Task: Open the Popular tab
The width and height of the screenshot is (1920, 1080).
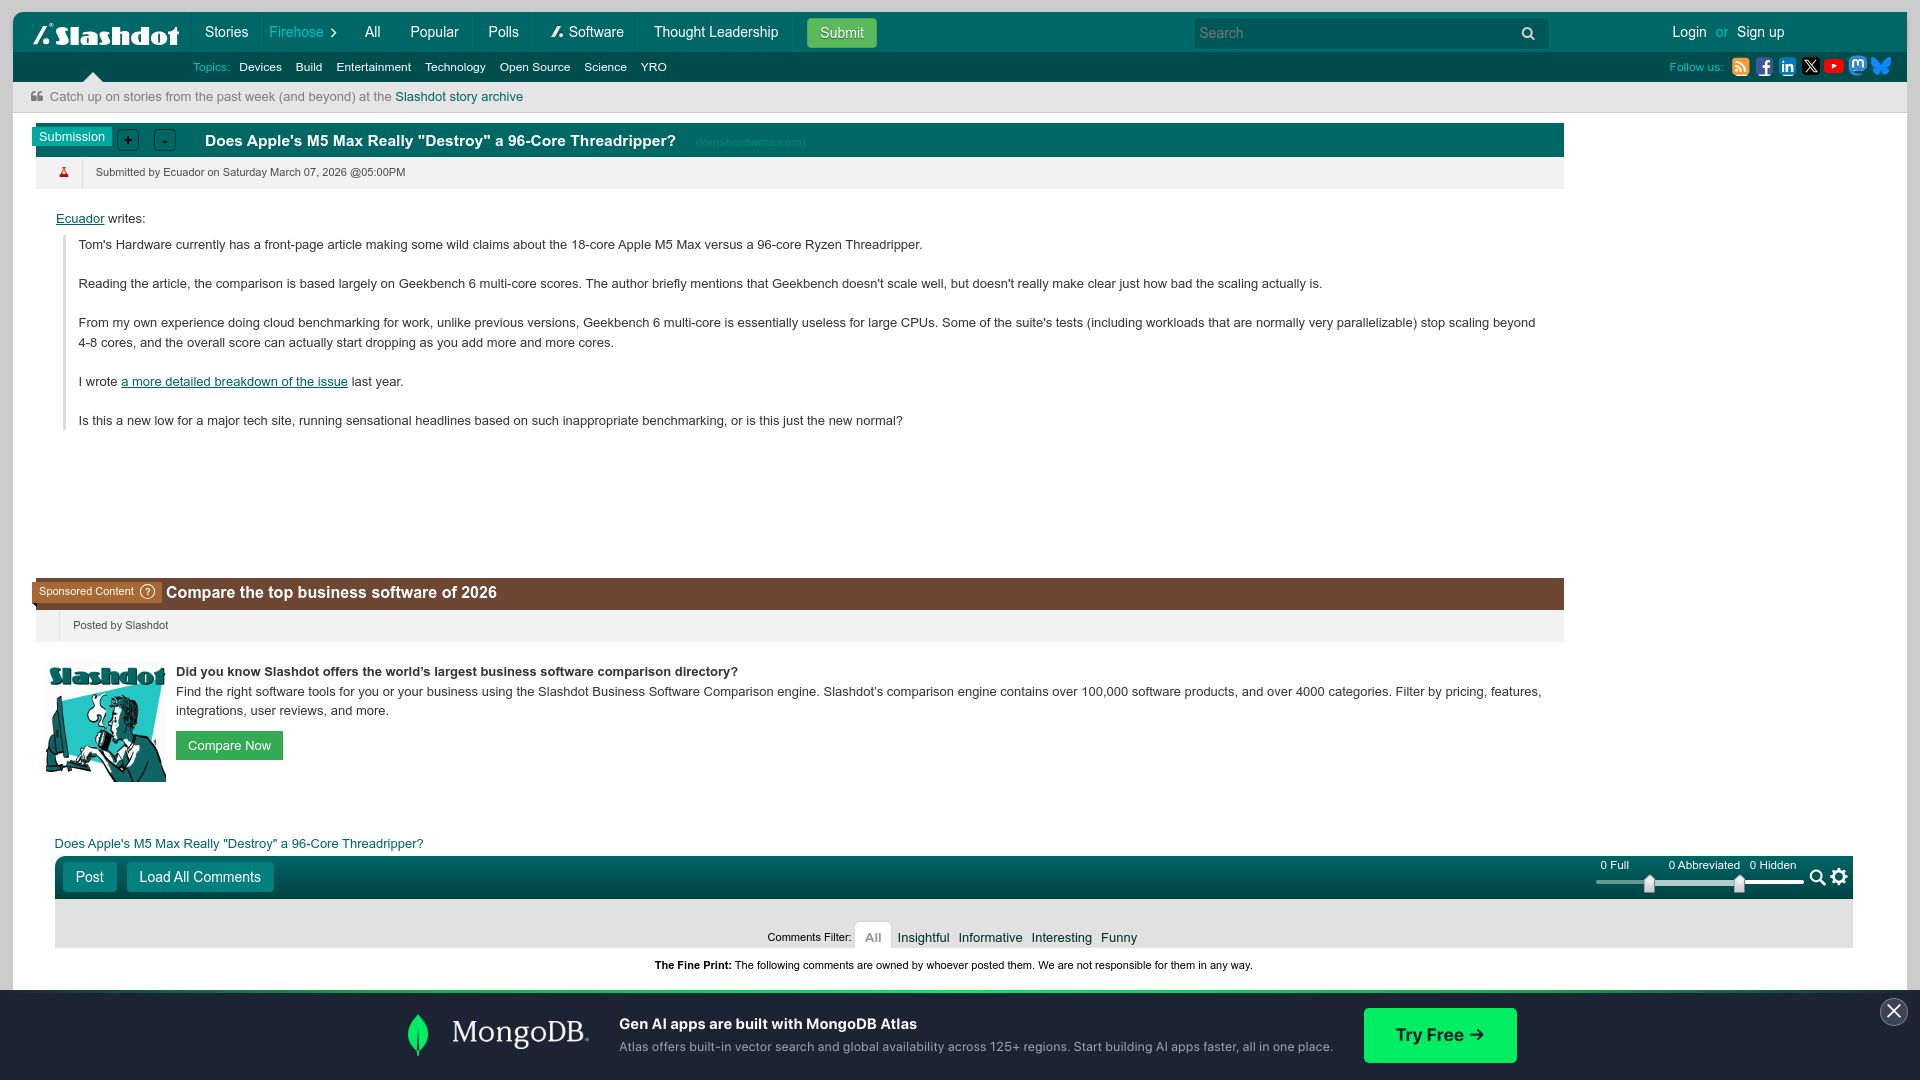Action: [434, 32]
